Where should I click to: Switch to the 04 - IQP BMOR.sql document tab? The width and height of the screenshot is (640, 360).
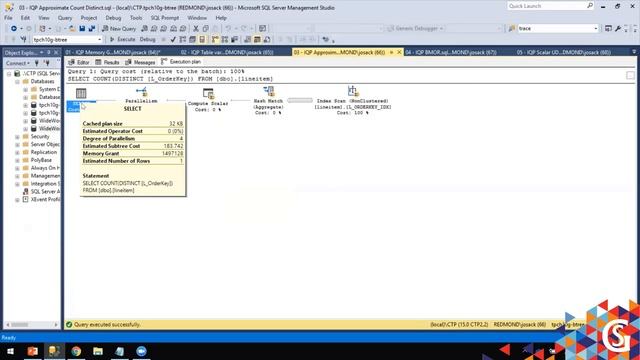[x=451, y=52]
